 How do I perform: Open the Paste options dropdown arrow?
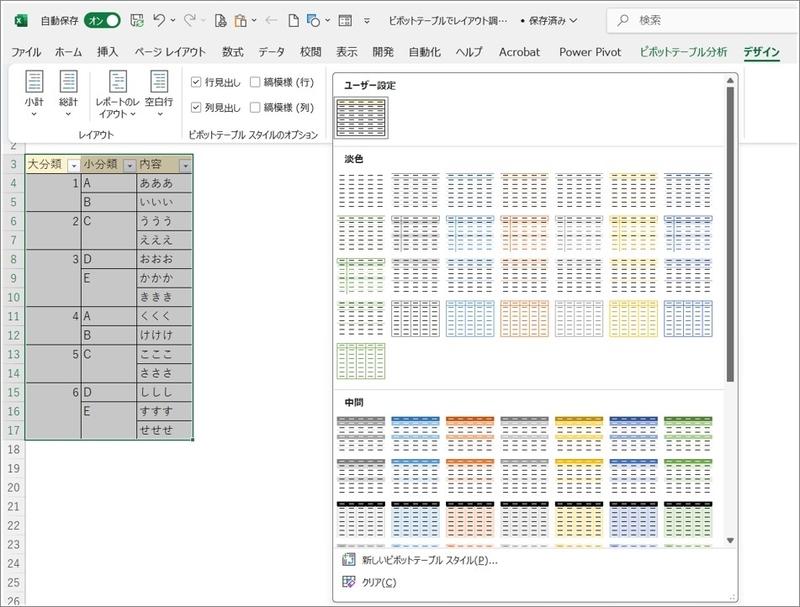point(254,20)
